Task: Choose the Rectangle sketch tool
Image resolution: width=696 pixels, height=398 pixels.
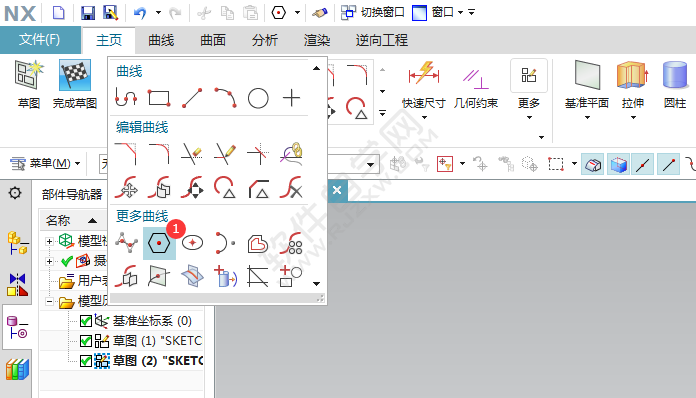Action: 159,98
